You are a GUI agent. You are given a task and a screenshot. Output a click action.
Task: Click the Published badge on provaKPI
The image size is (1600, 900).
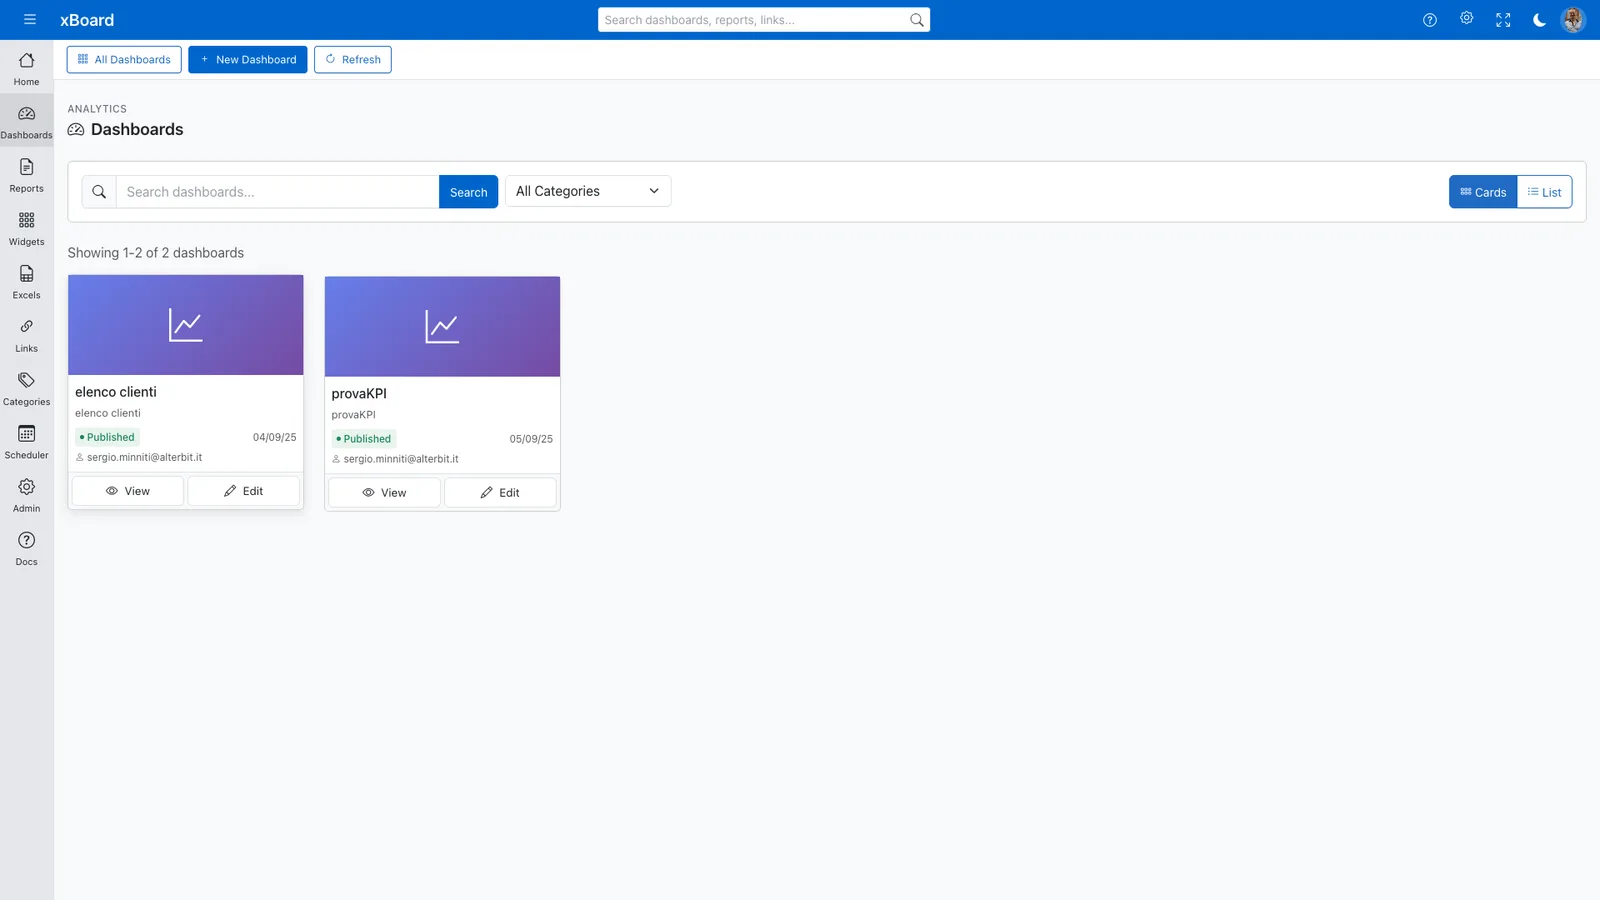tap(364, 439)
